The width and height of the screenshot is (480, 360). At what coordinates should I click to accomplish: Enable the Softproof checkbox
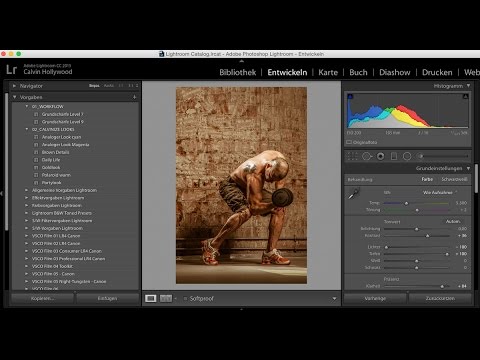(x=185, y=299)
